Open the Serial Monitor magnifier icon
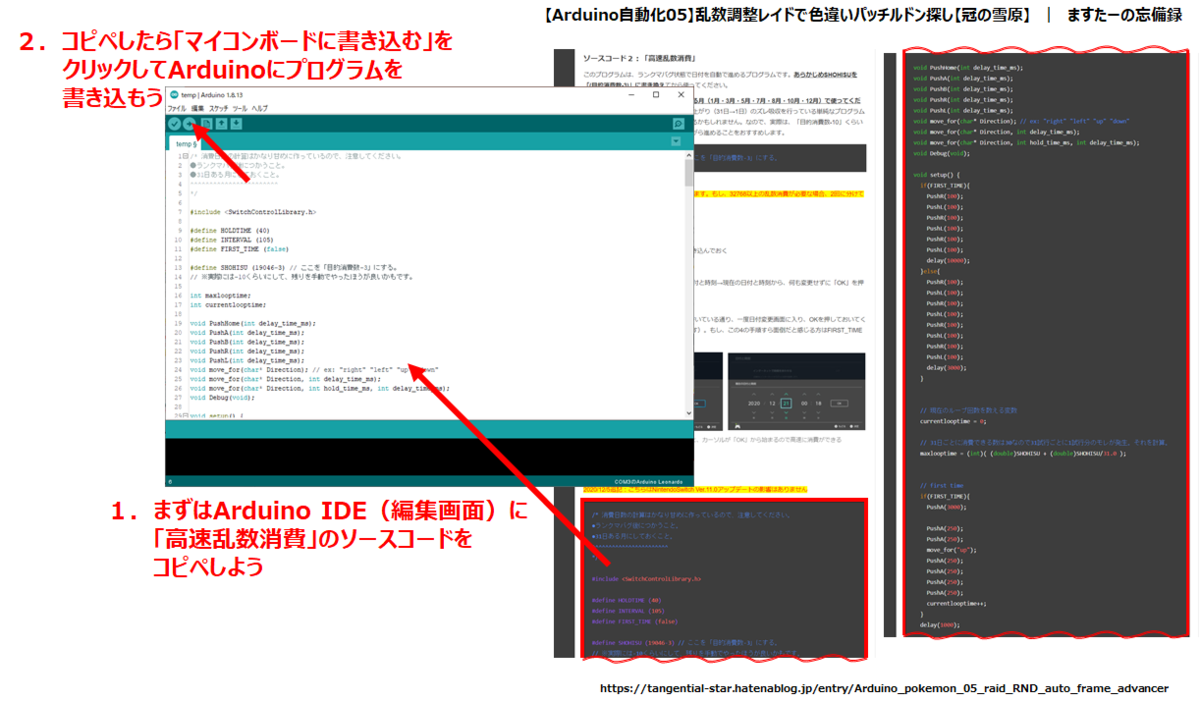The height and width of the screenshot is (701, 1200). (678, 123)
